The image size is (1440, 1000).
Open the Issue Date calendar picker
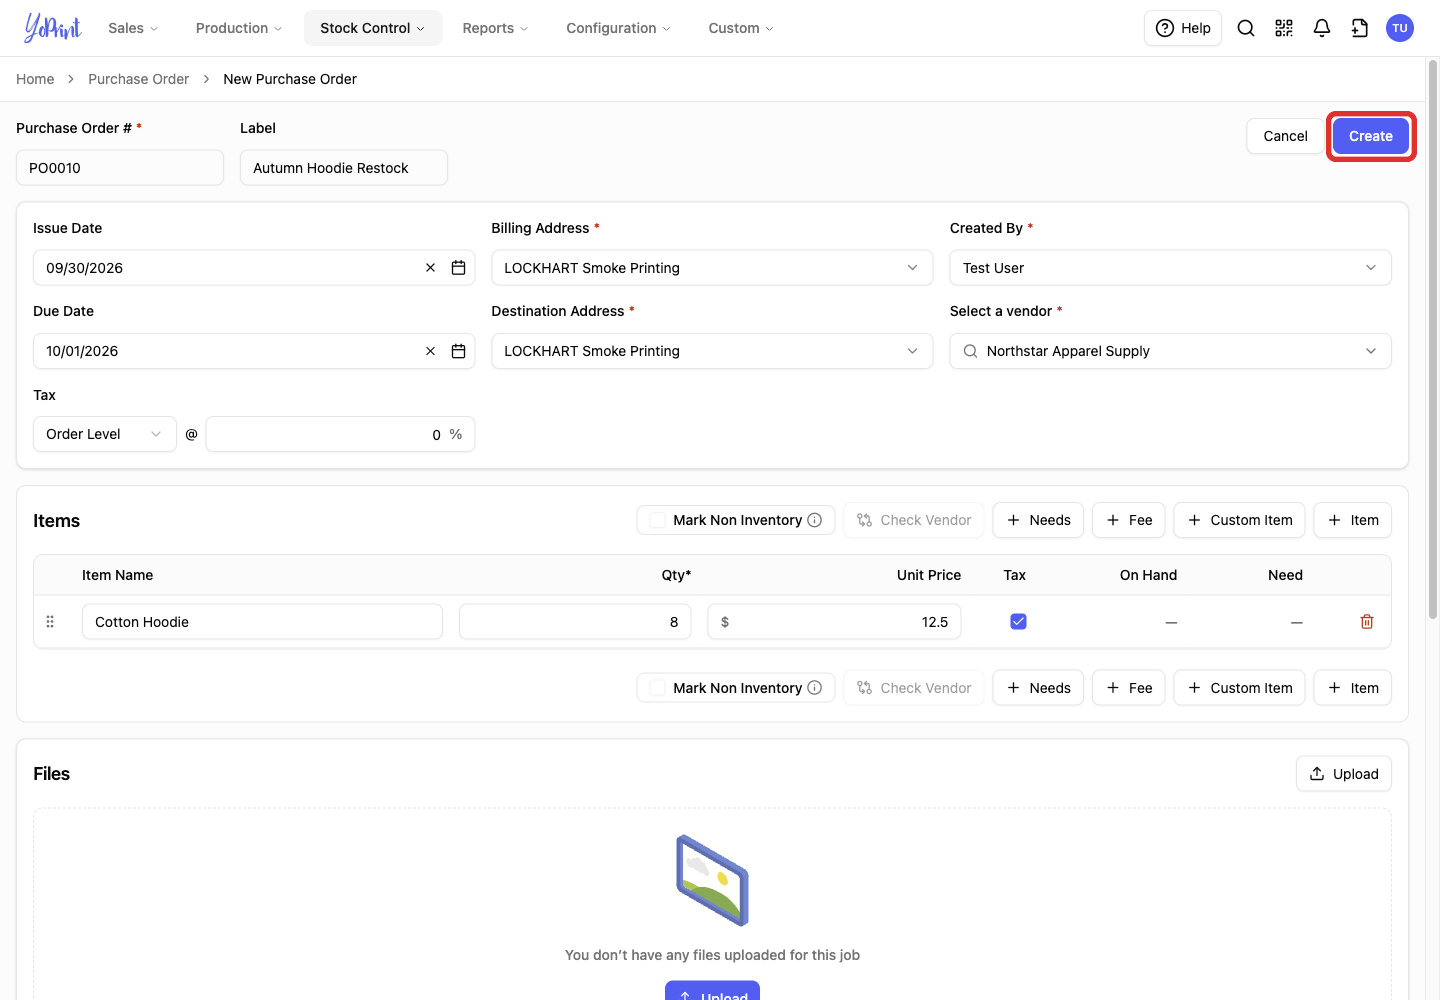pyautogui.click(x=459, y=268)
